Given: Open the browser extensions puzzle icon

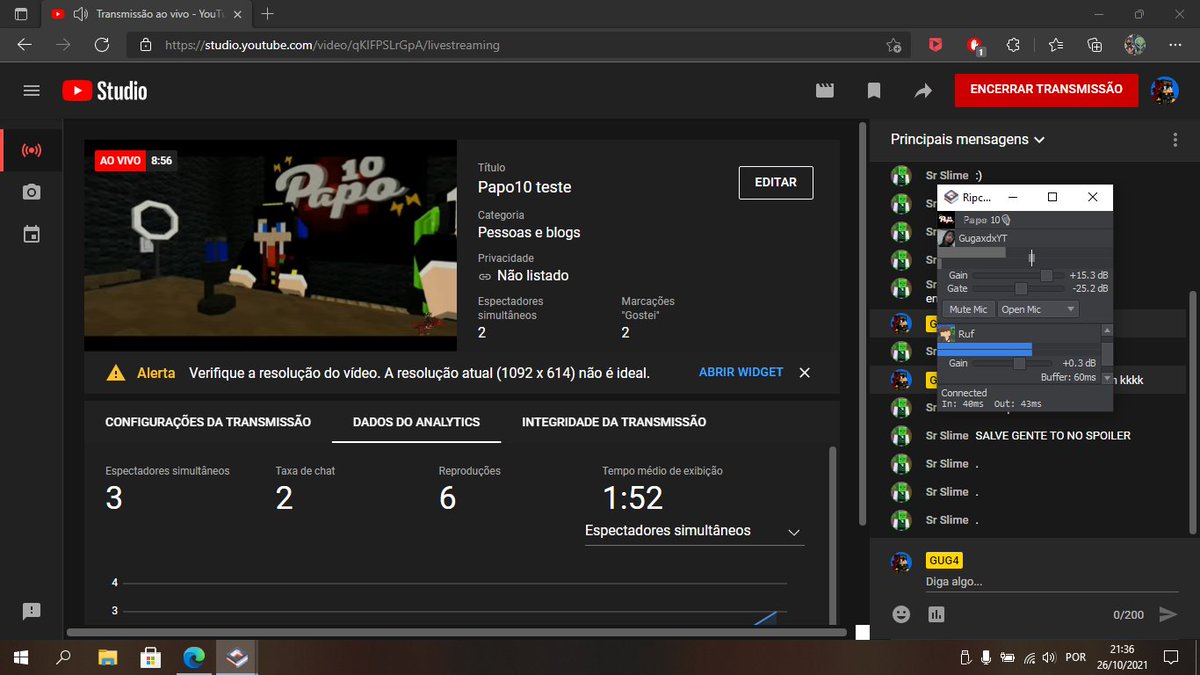Looking at the screenshot, I should (x=1013, y=45).
